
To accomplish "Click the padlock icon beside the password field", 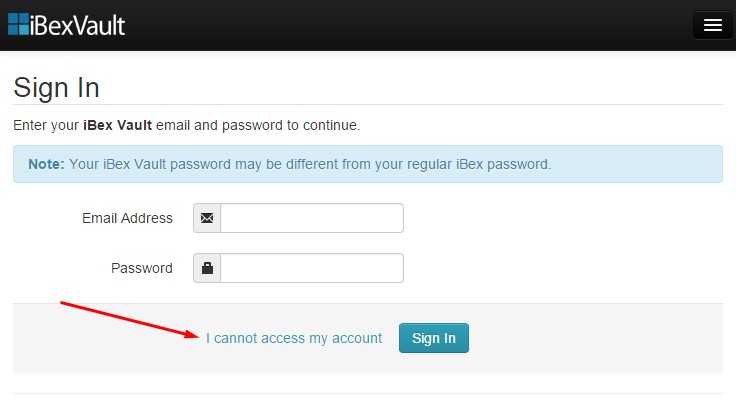I will click(x=207, y=268).
